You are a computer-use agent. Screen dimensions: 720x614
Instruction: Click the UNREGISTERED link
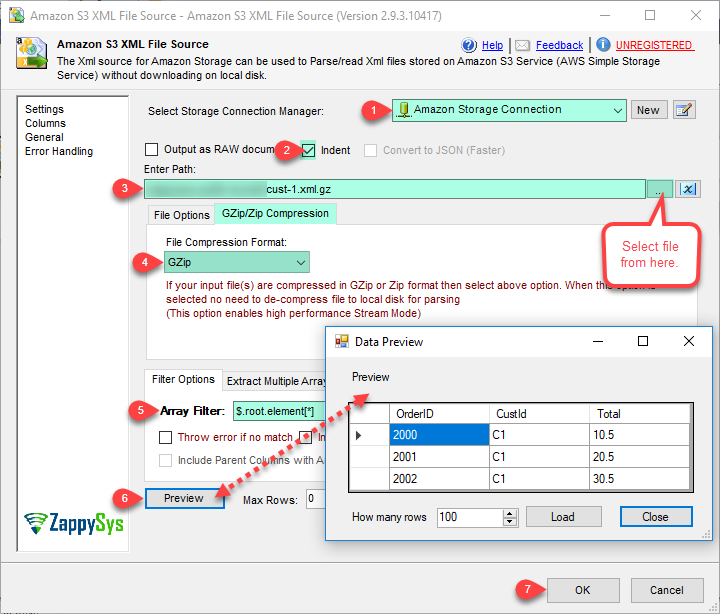point(654,45)
